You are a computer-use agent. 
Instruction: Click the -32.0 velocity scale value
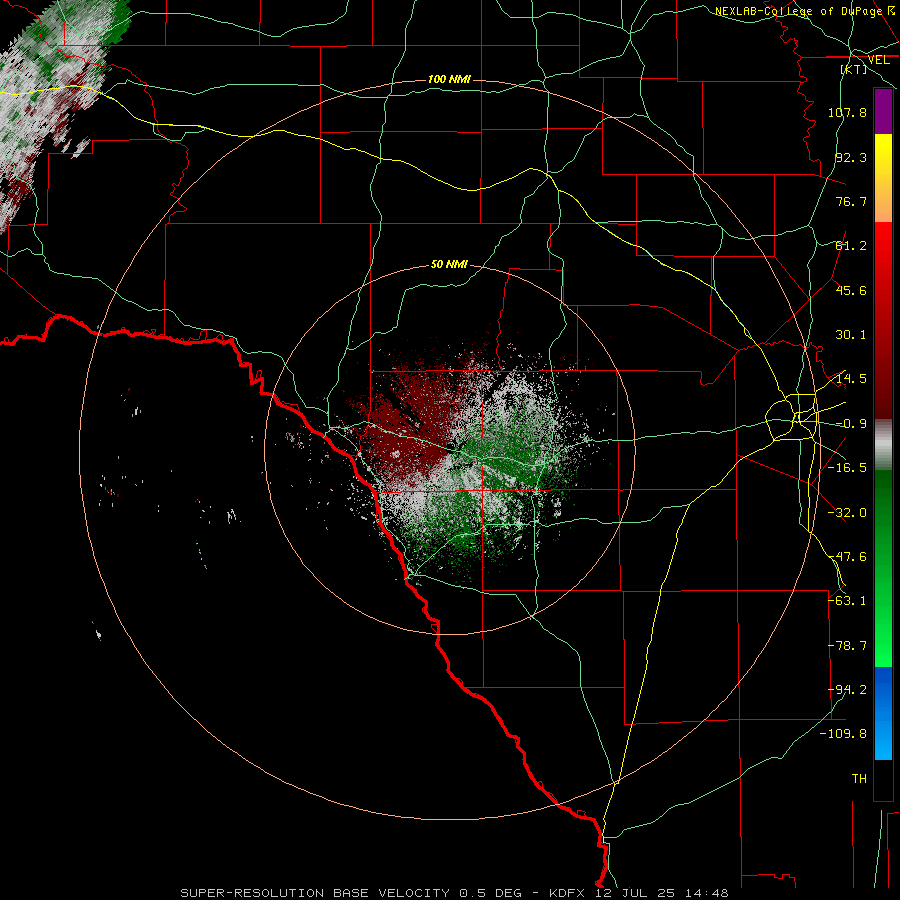(847, 513)
